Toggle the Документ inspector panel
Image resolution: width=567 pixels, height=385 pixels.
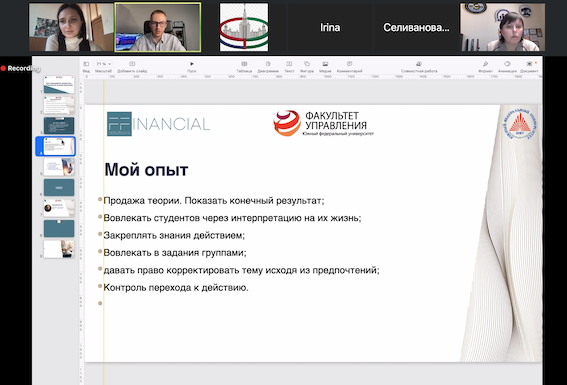[529, 64]
